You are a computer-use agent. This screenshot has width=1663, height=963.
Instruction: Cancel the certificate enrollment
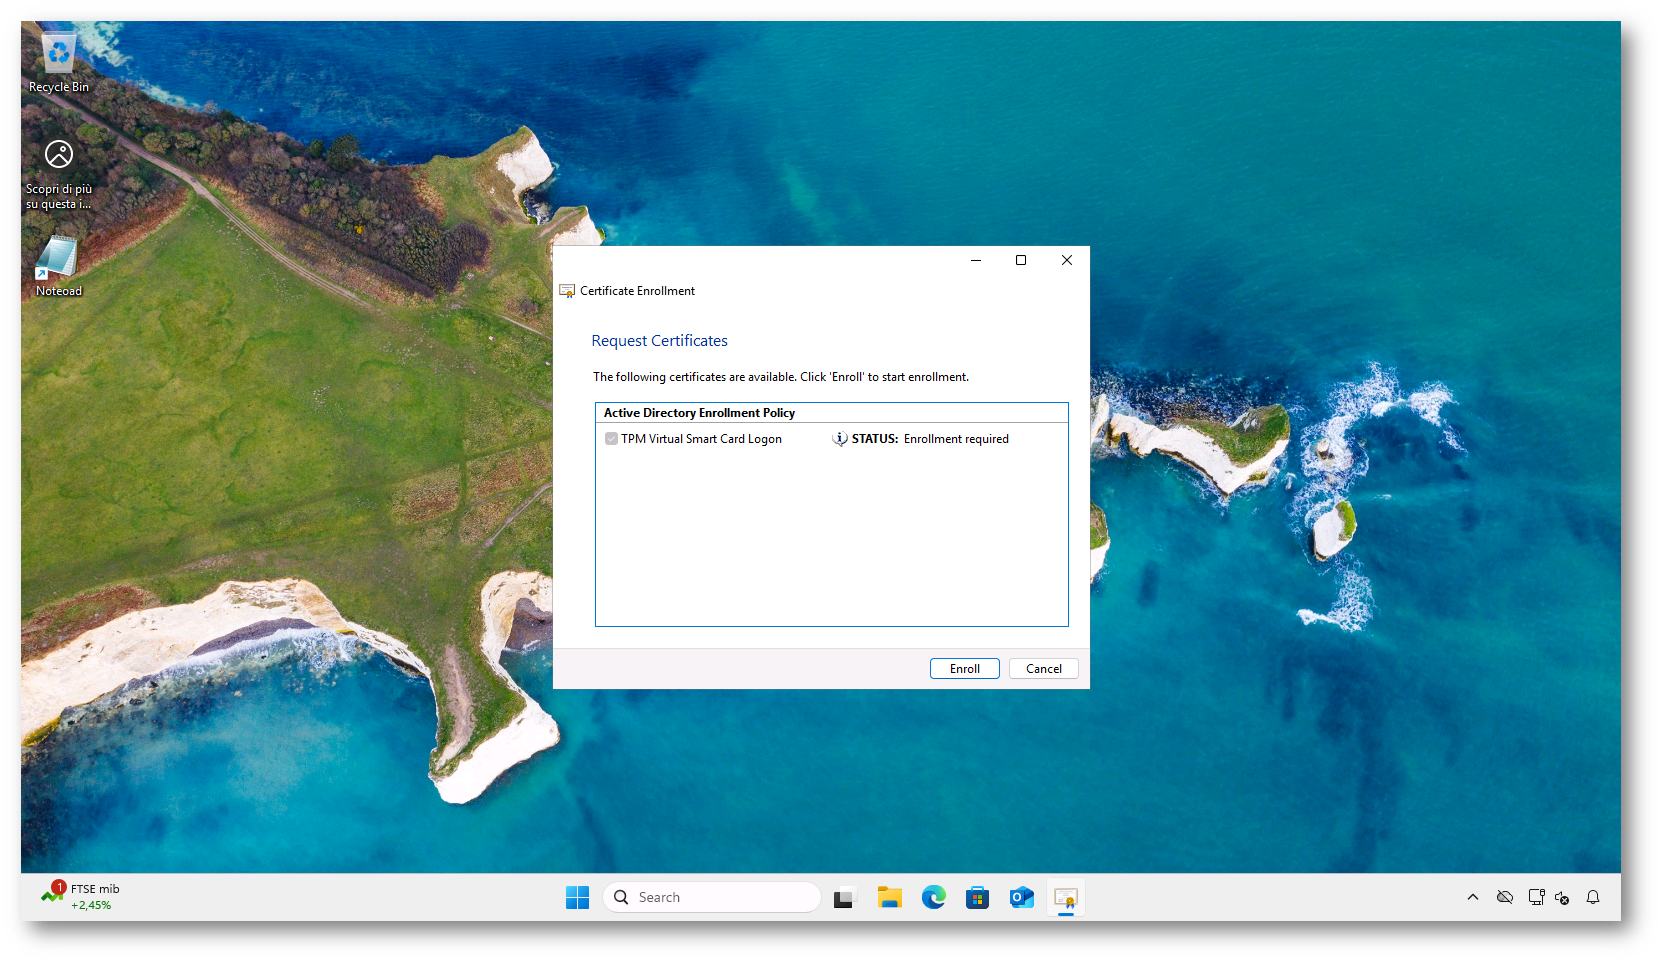point(1043,669)
